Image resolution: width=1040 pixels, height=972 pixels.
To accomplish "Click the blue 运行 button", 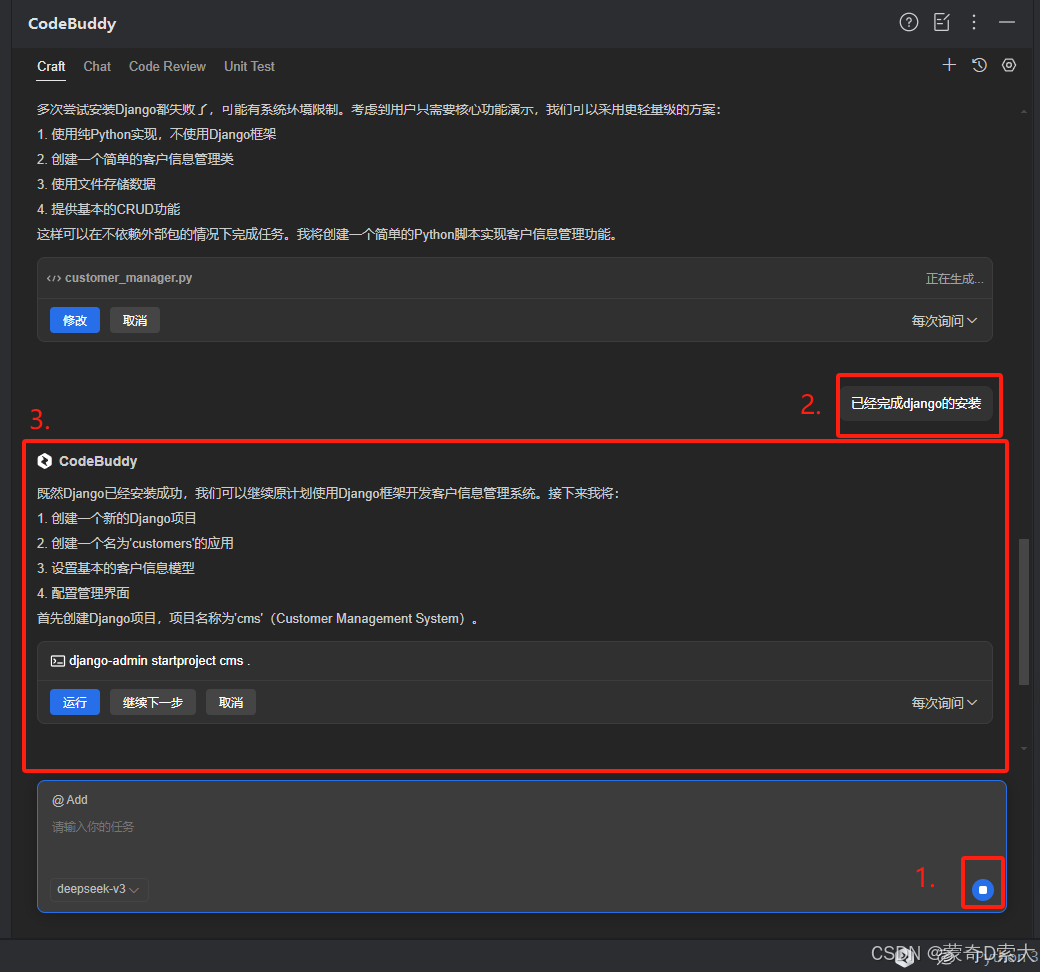I will tap(75, 702).
